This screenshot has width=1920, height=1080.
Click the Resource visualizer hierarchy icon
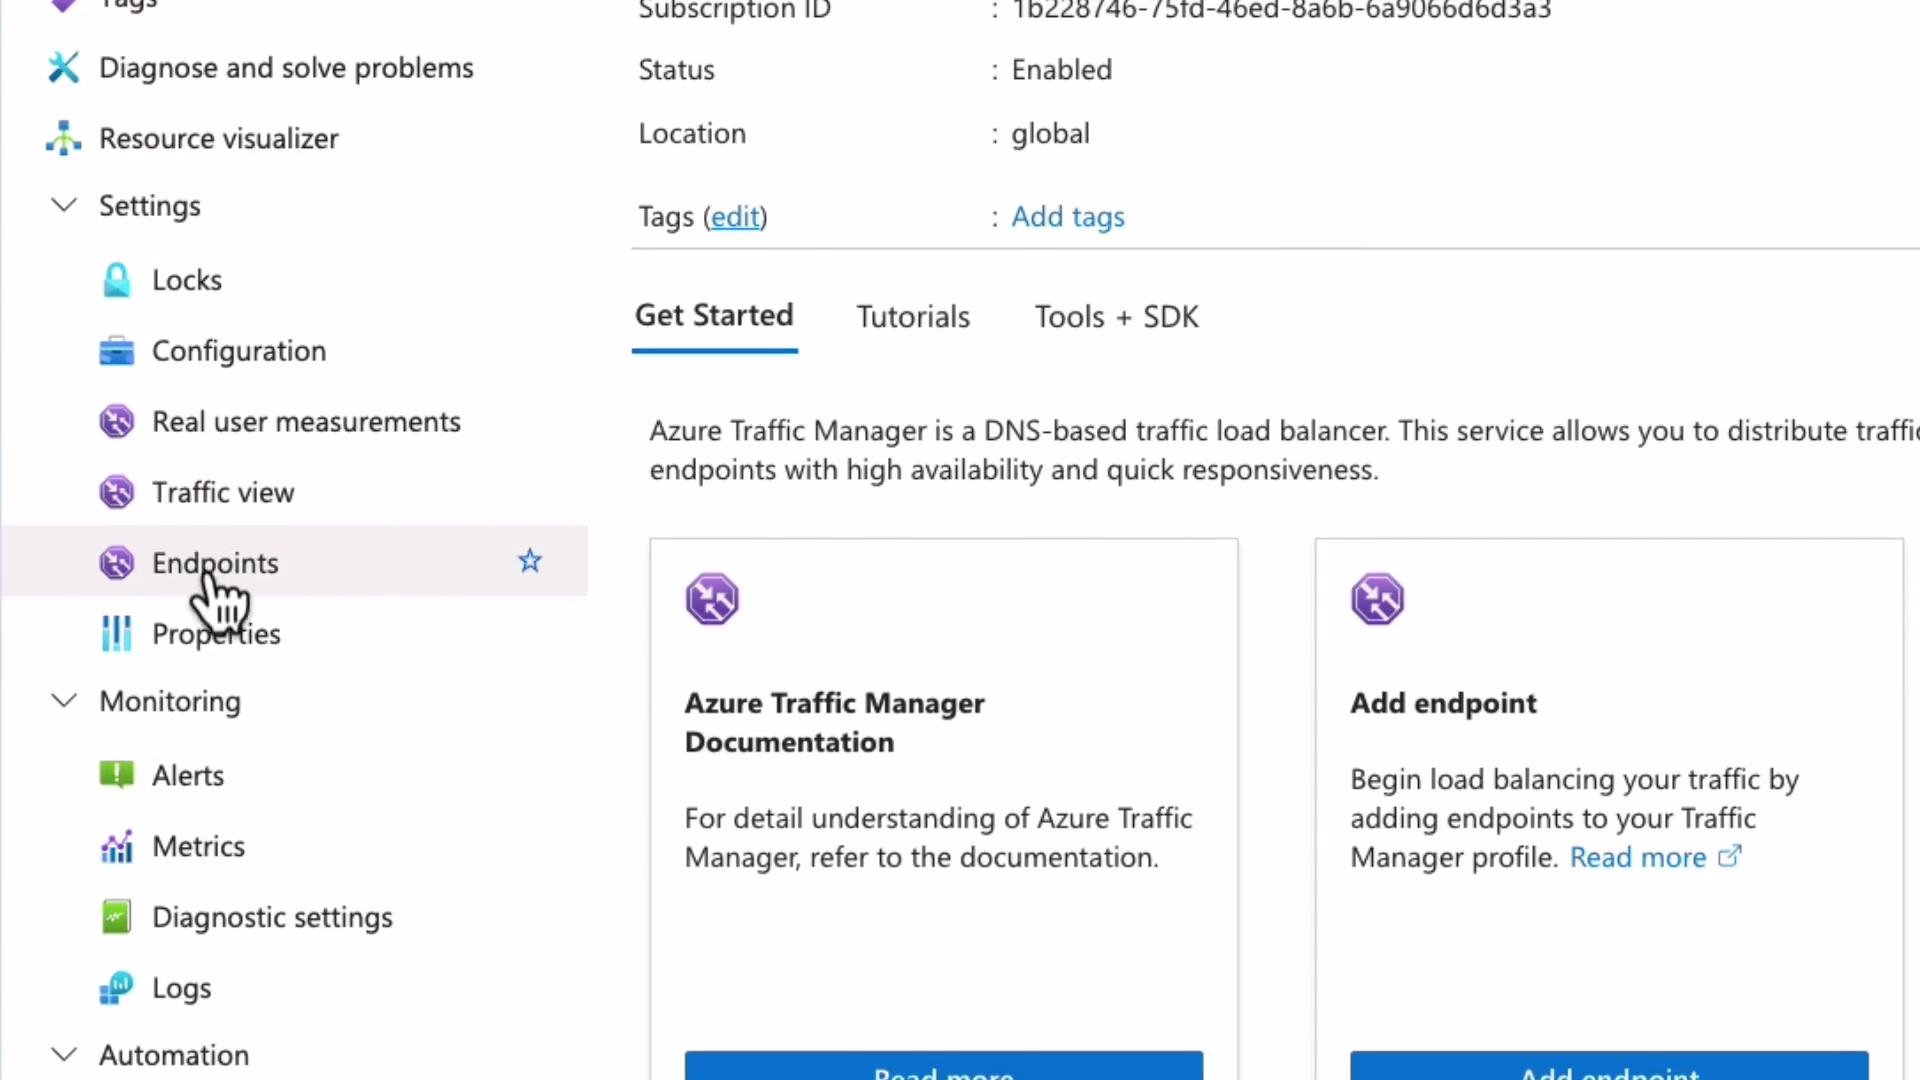[x=63, y=138]
